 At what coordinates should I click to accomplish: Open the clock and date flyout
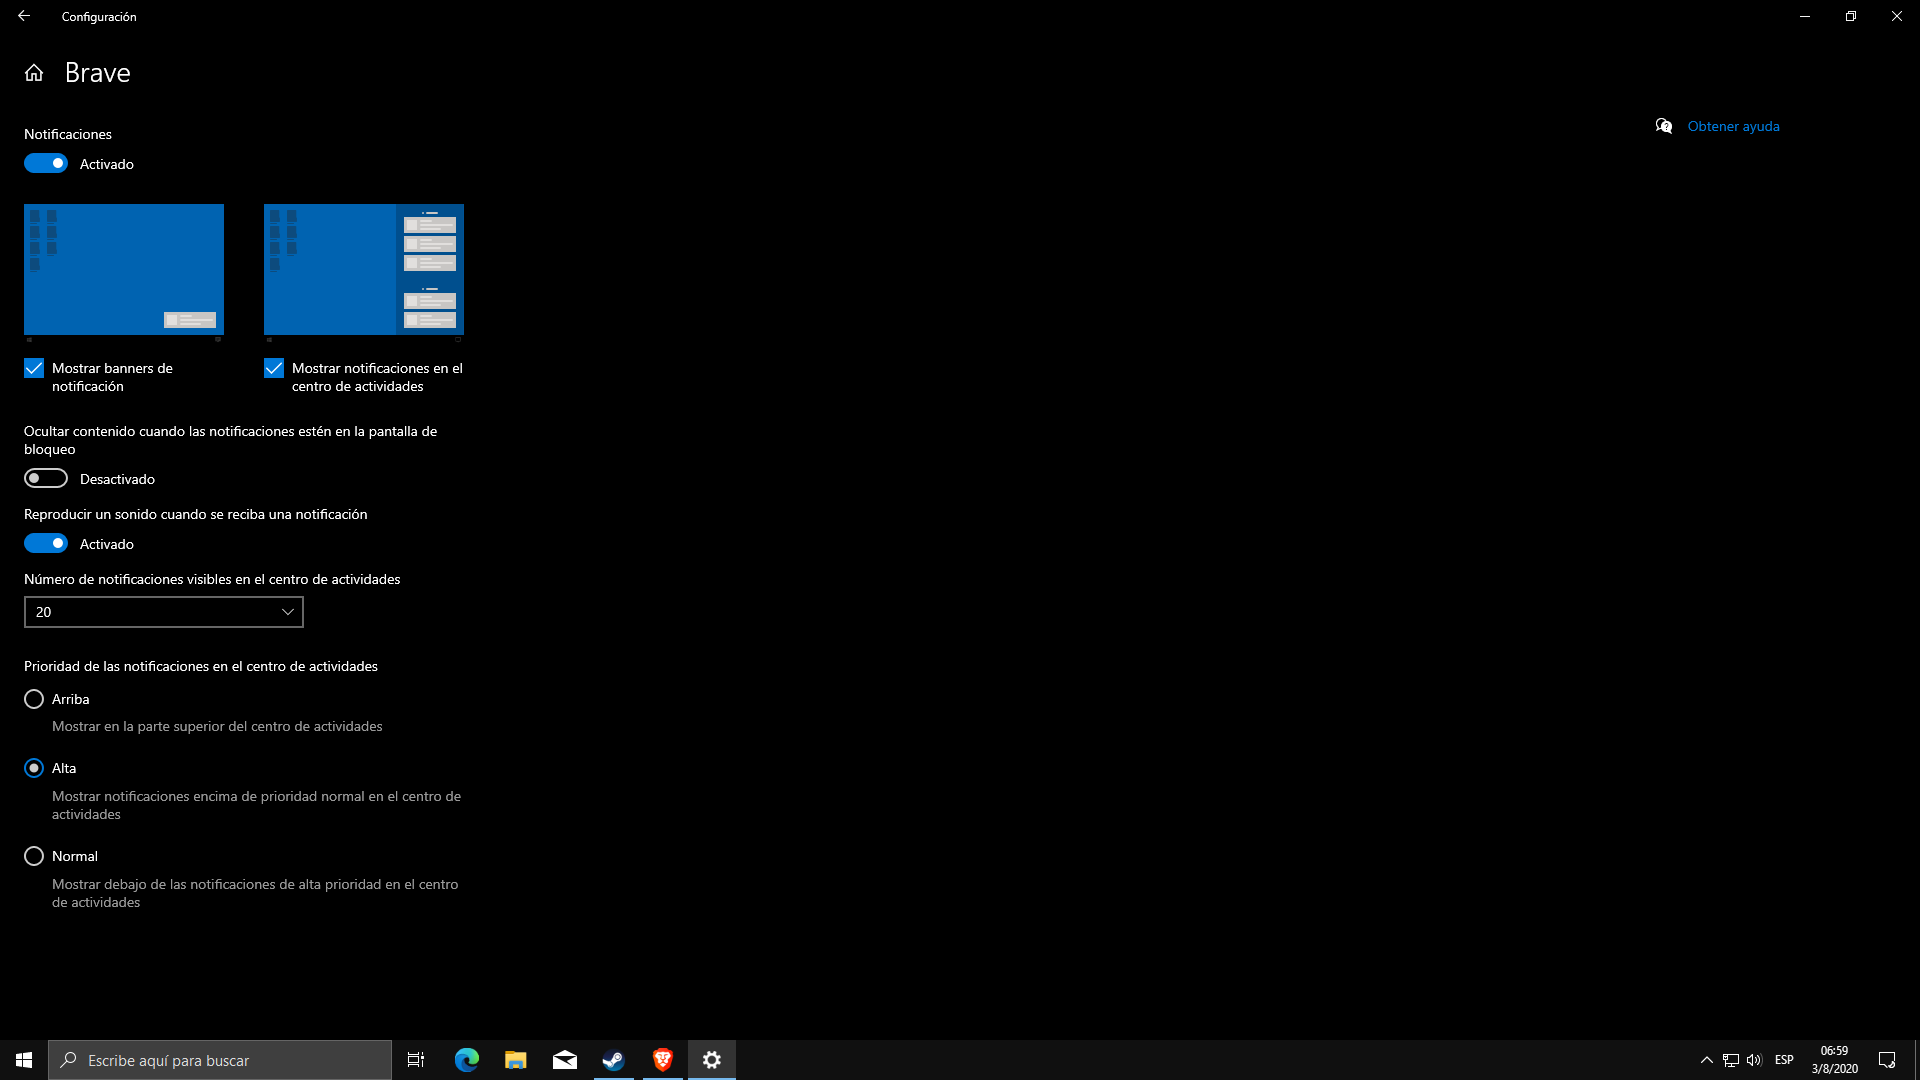1835,1060
